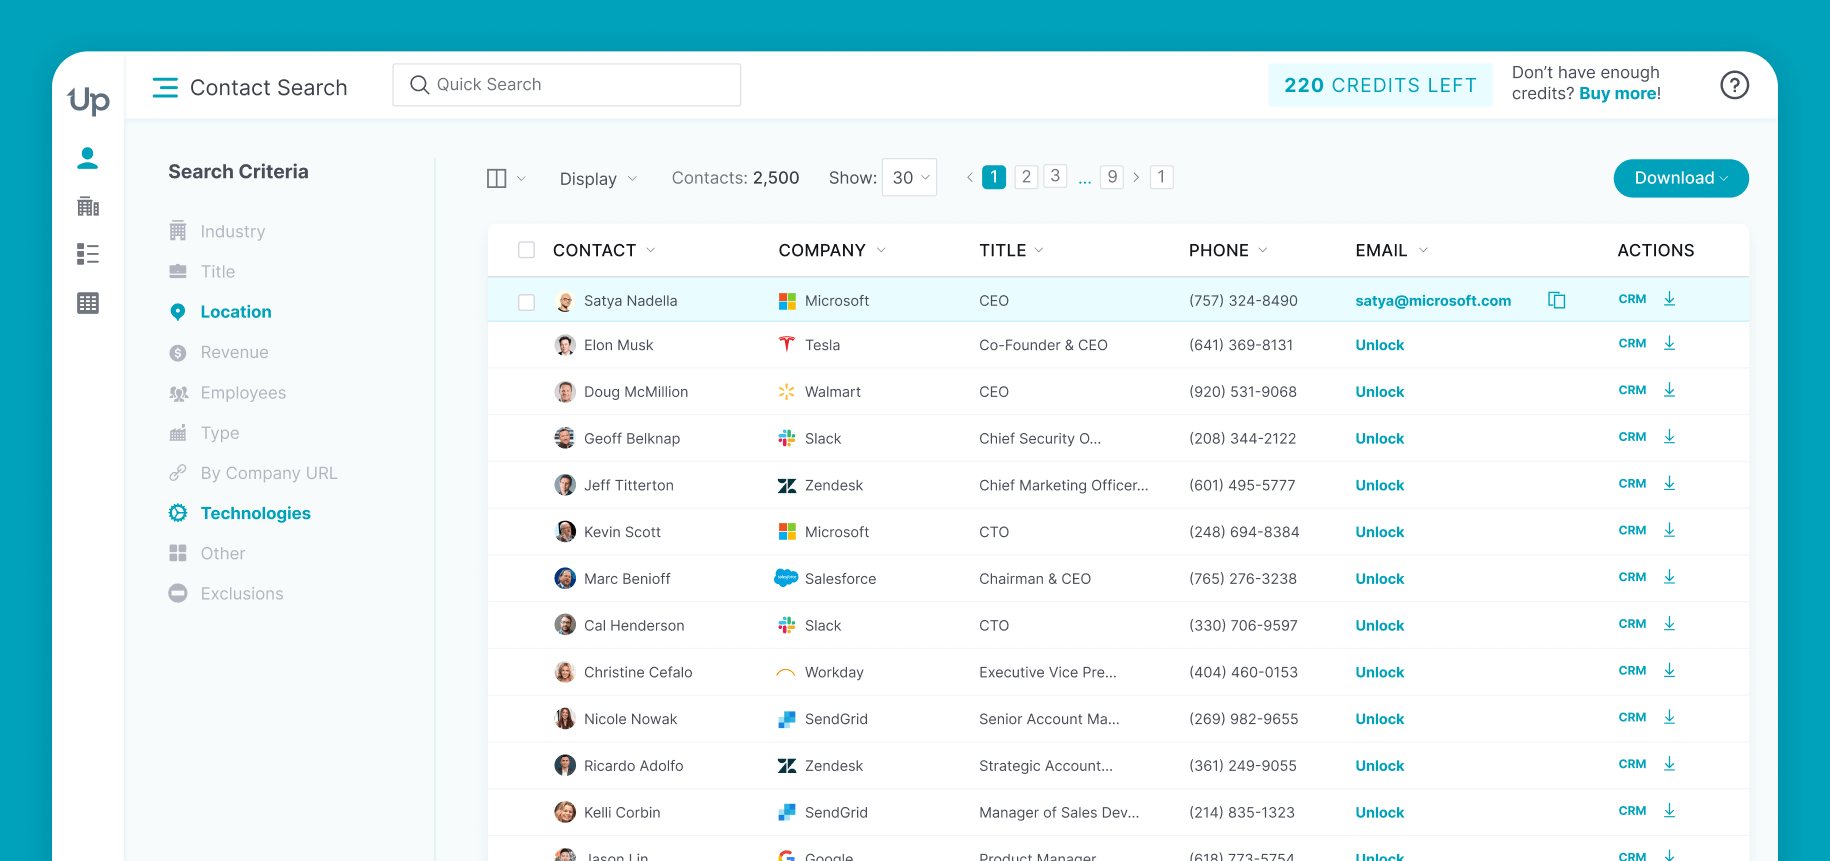Click the page jump input box

[x=1161, y=177]
